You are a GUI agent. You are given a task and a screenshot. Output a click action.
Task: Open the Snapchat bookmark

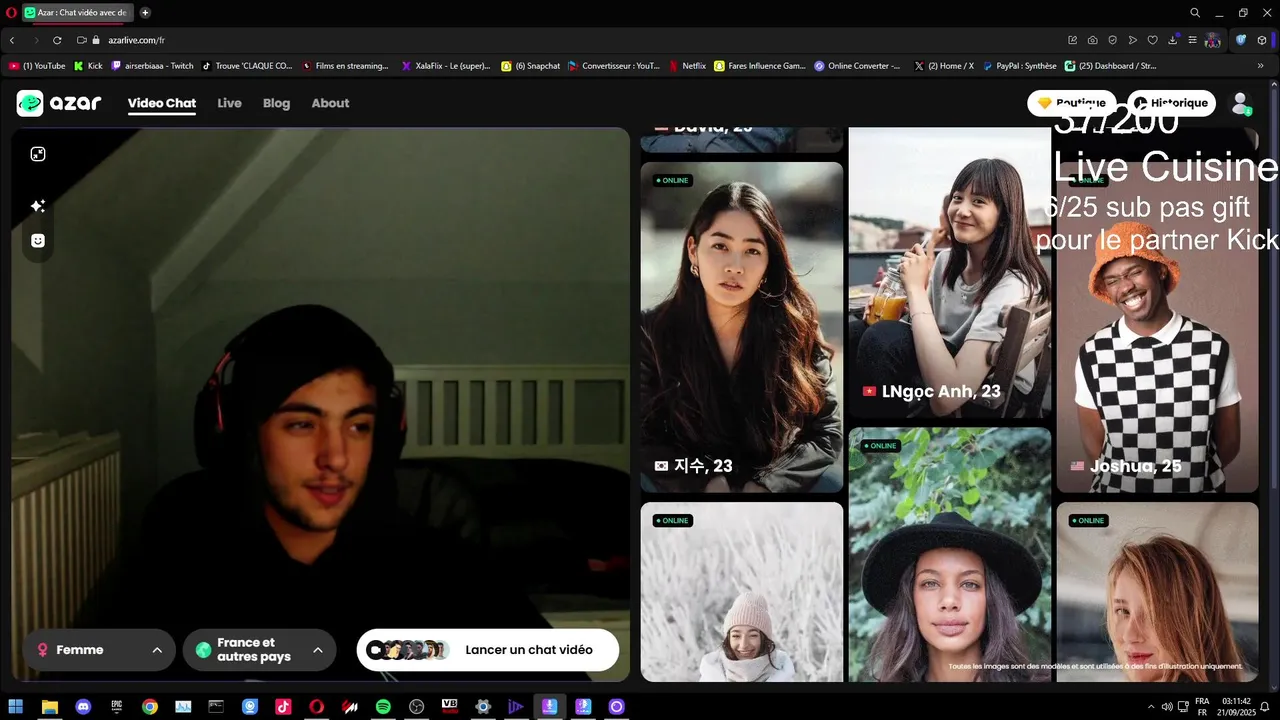531,66
